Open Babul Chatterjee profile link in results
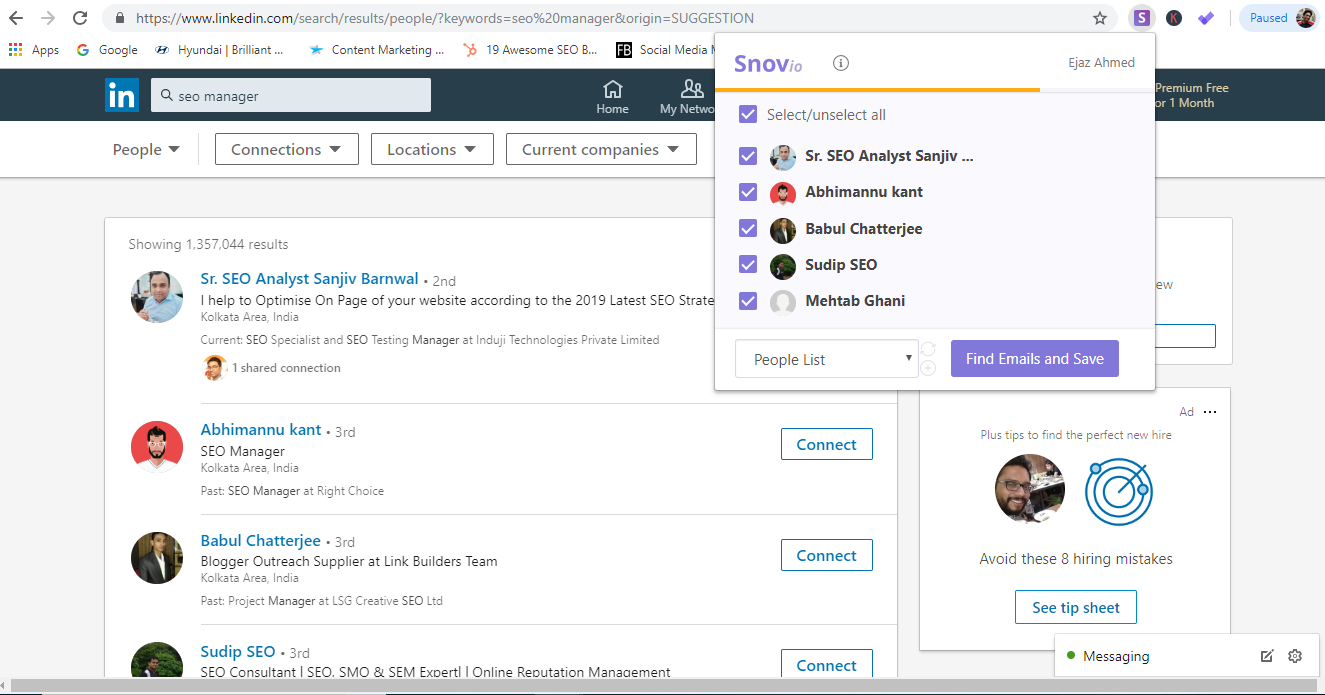The height and width of the screenshot is (695, 1325). [261, 541]
